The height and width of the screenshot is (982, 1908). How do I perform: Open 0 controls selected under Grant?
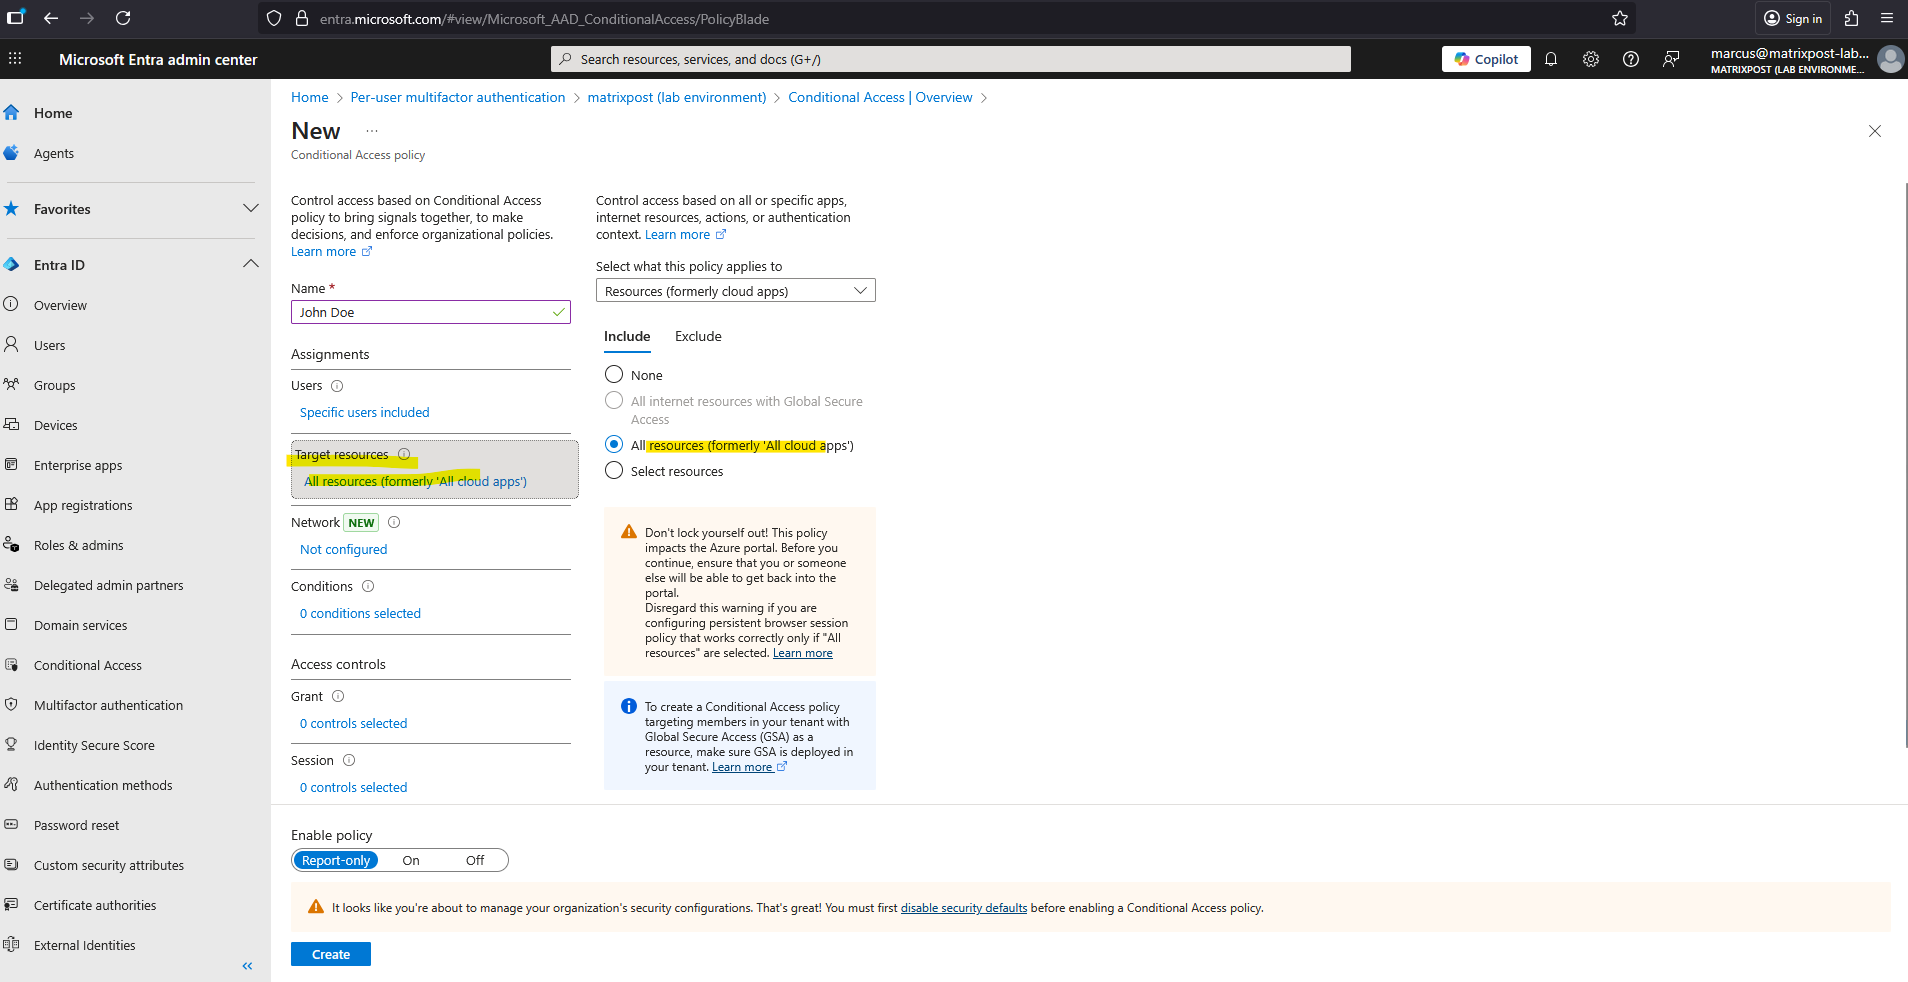click(x=354, y=723)
